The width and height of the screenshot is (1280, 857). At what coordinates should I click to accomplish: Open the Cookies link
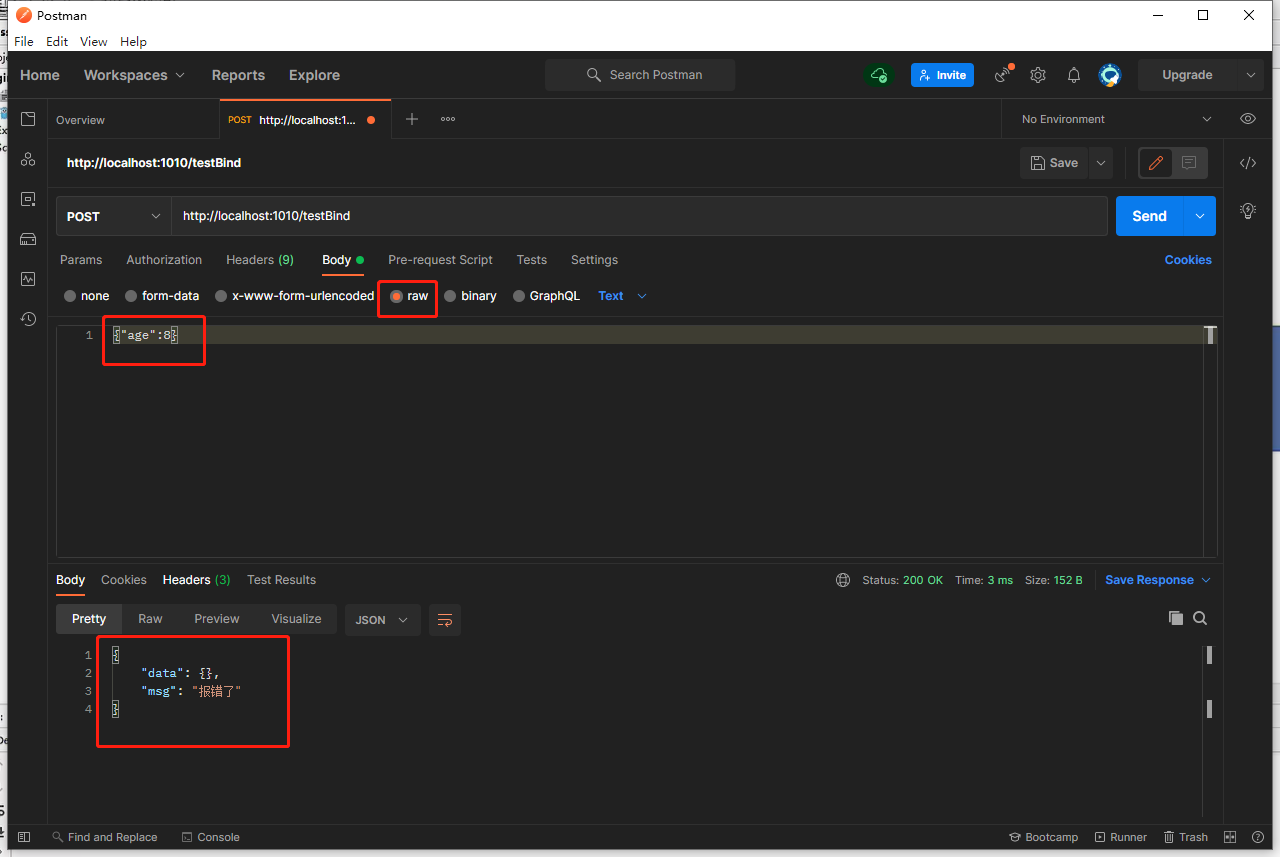click(x=1188, y=260)
